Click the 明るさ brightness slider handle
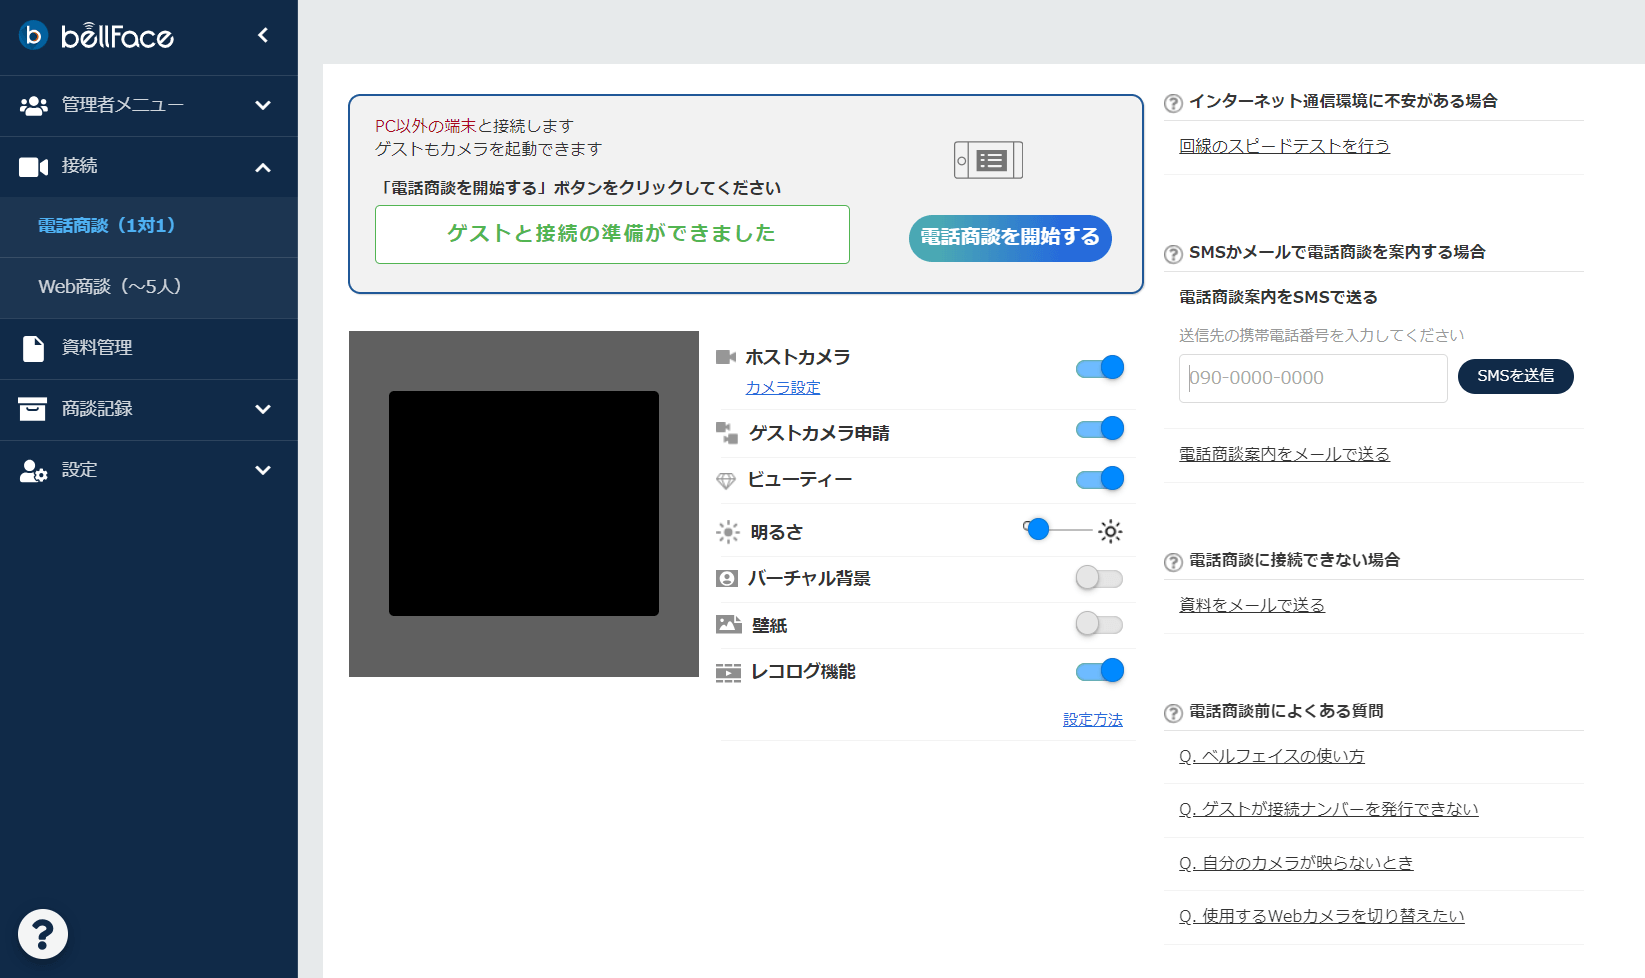 pyautogui.click(x=1039, y=530)
